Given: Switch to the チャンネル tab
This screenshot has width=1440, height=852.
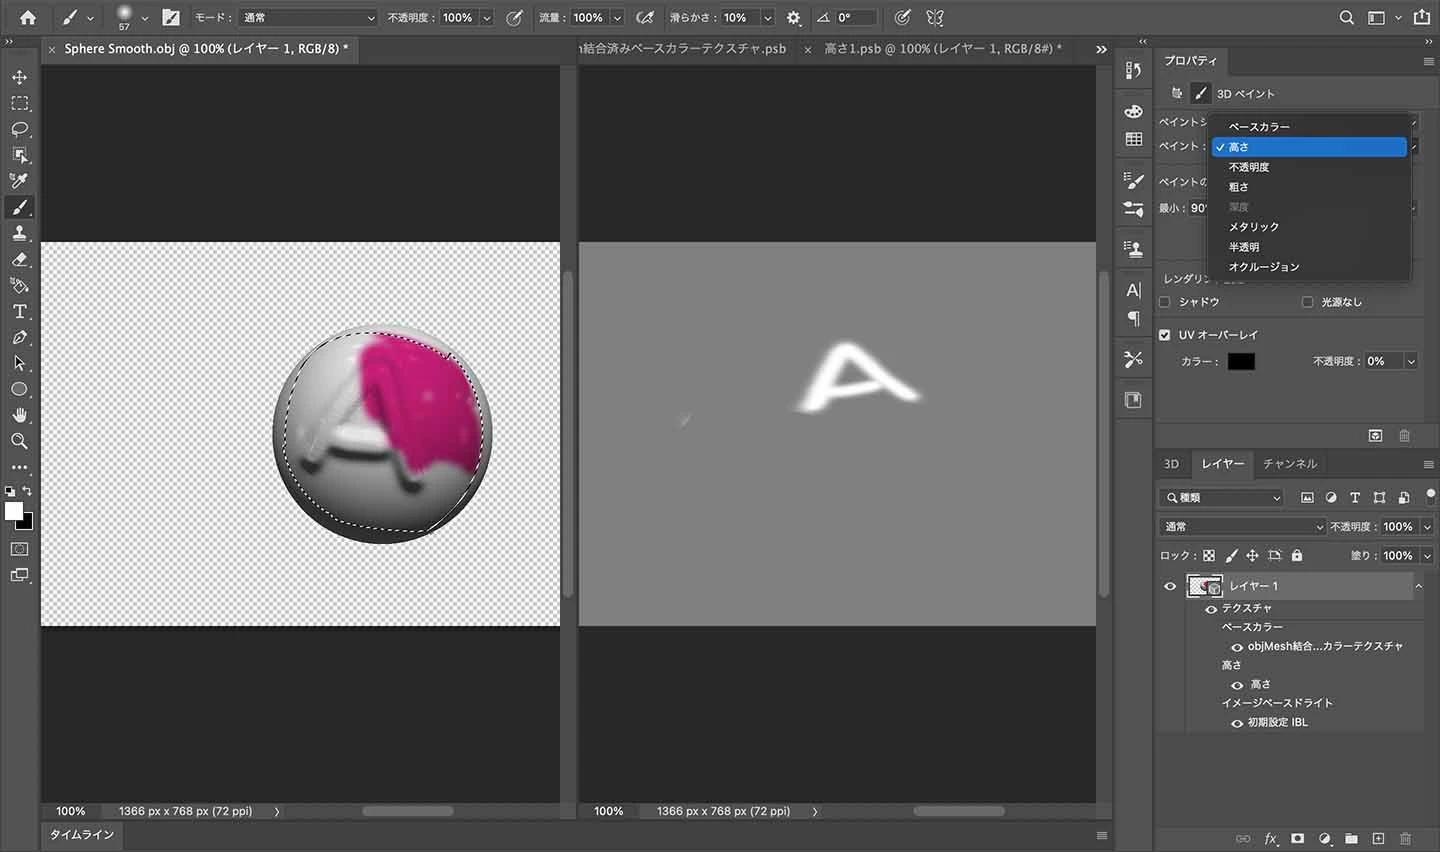Looking at the screenshot, I should 1289,464.
